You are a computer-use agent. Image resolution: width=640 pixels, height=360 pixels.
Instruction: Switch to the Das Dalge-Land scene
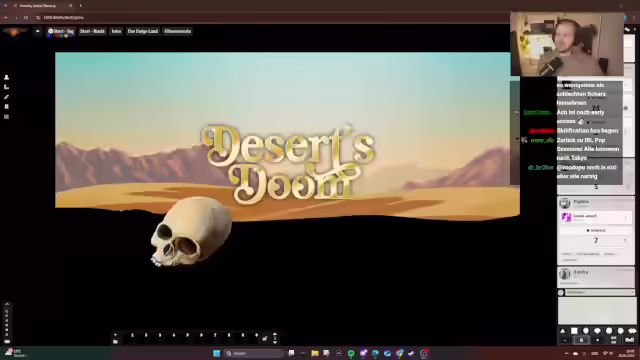142,31
